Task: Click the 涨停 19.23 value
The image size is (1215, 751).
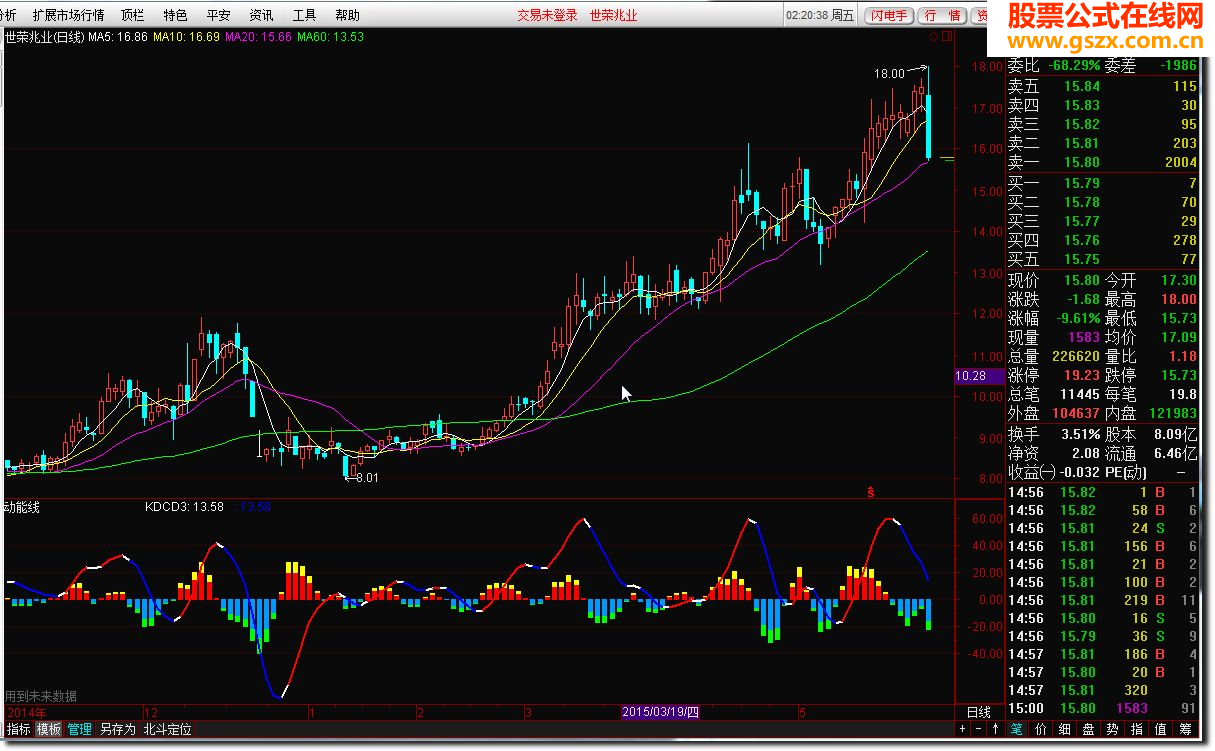Action: pyautogui.click(x=1081, y=375)
